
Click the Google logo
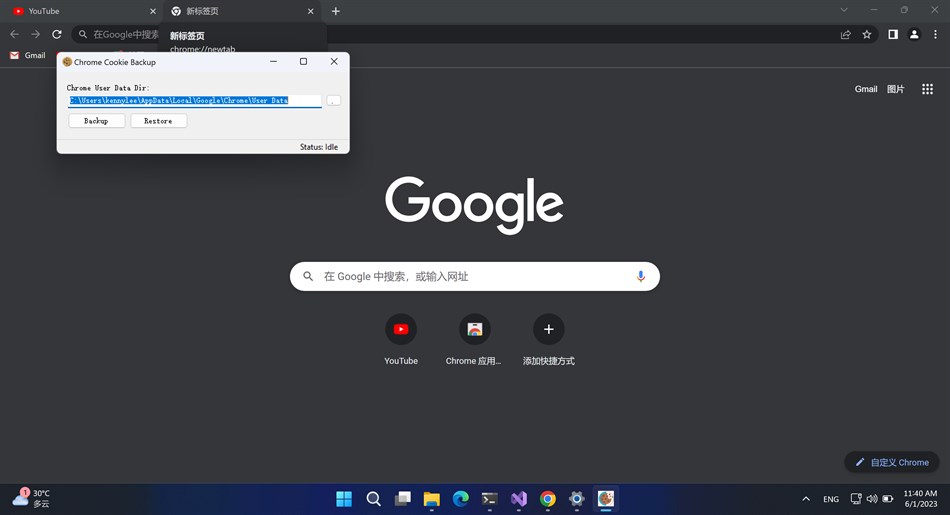tap(474, 205)
